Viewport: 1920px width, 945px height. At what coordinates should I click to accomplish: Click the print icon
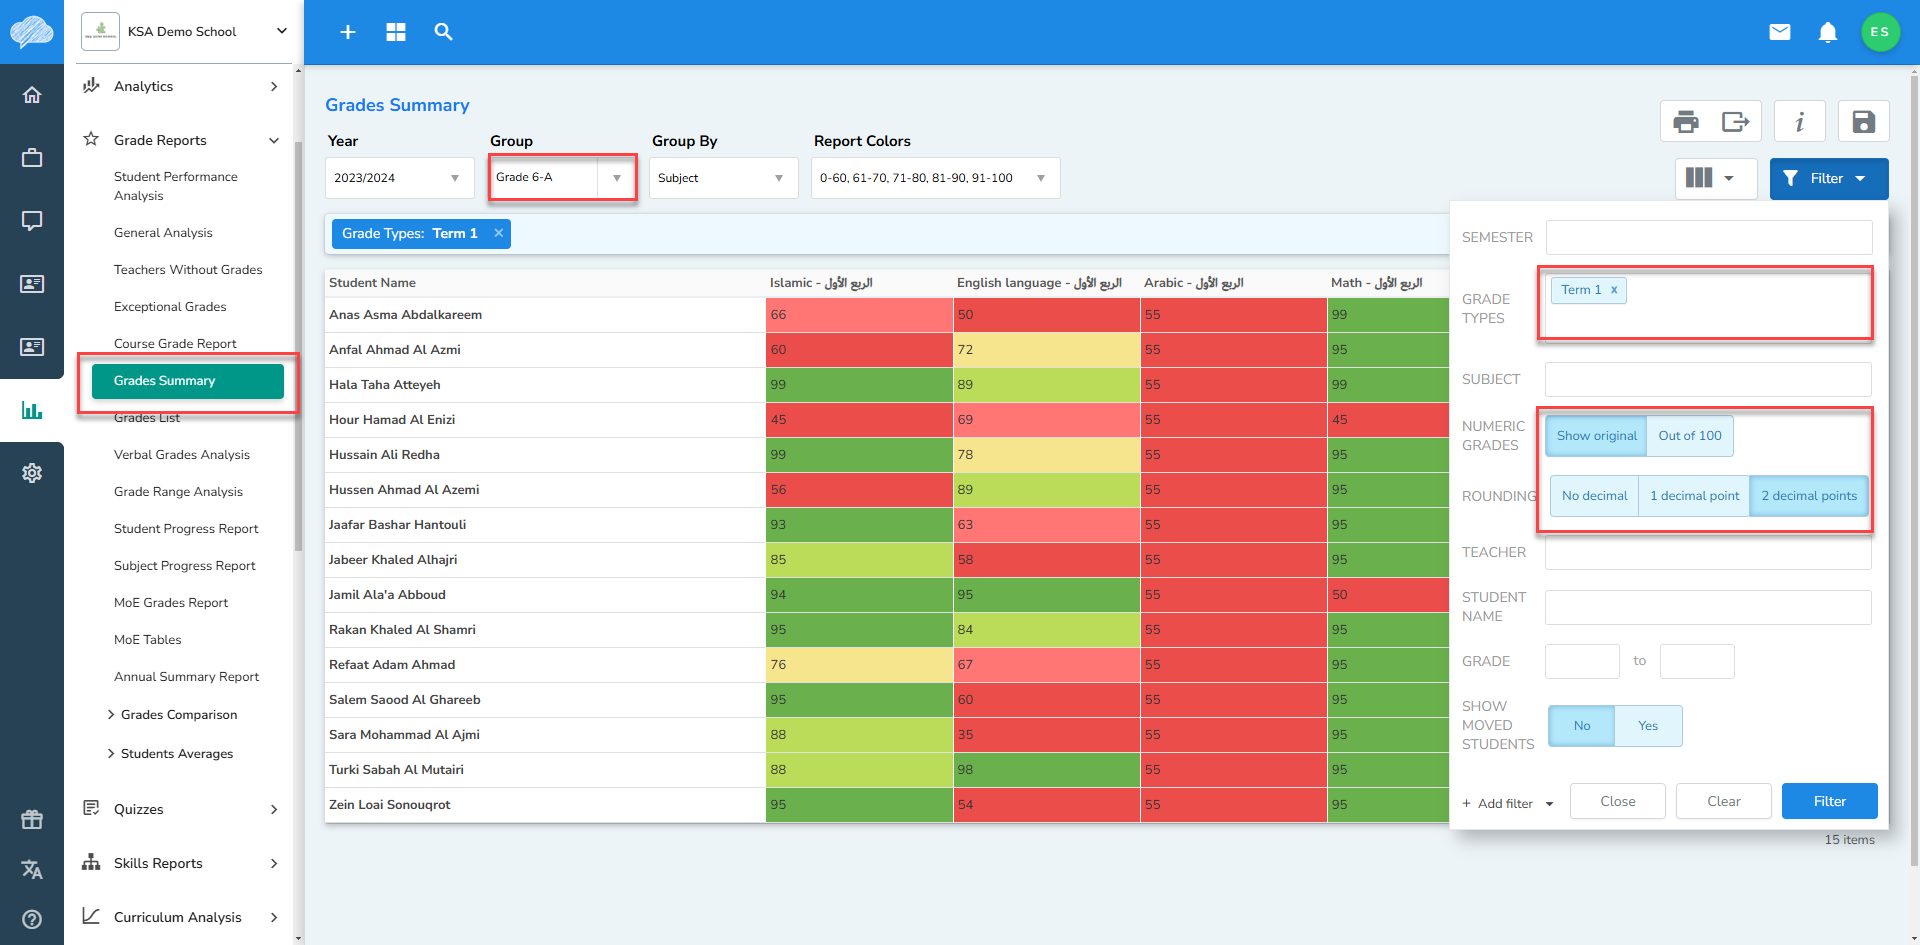coord(1686,122)
